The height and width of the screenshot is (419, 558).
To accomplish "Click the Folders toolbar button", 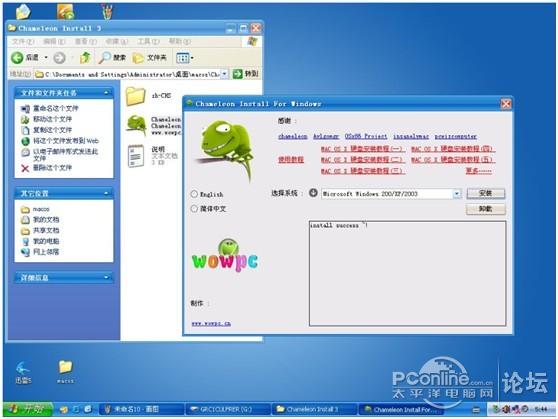I will pyautogui.click(x=149, y=57).
